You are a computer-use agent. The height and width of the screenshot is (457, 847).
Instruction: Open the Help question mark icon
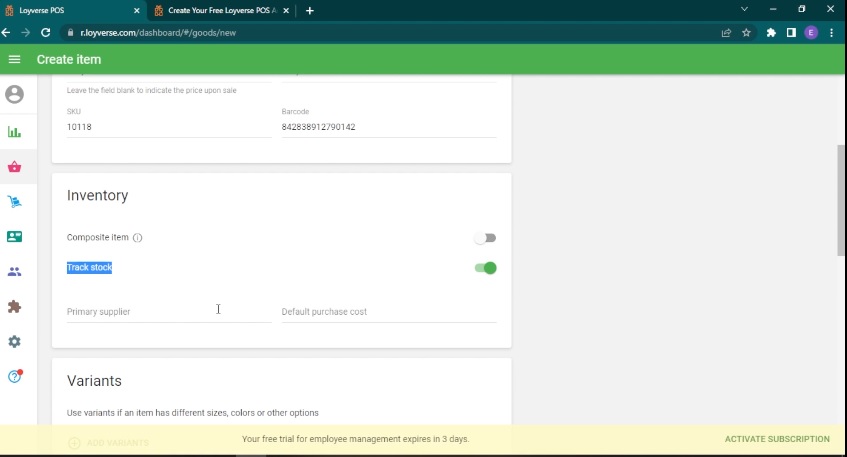[15, 377]
